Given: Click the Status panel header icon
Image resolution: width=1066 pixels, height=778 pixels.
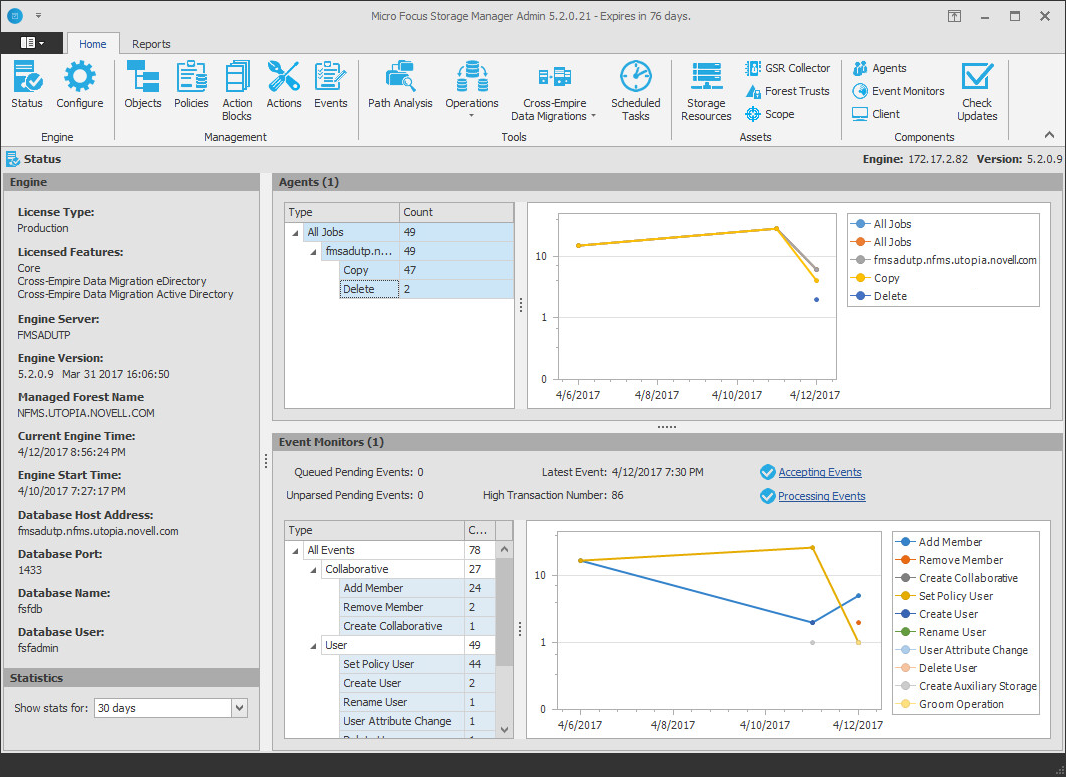Looking at the screenshot, I should [13, 159].
